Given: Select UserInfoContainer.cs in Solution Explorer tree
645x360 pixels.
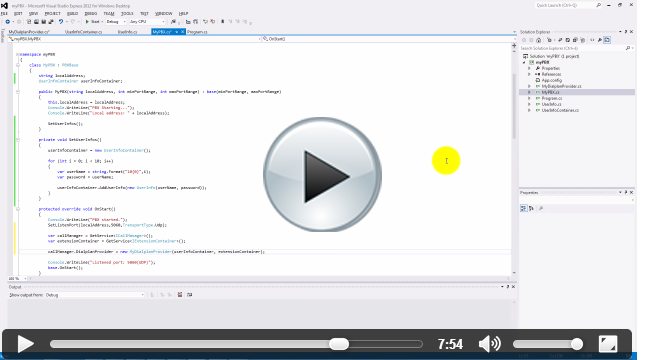Looking at the screenshot, I should click(560, 110).
